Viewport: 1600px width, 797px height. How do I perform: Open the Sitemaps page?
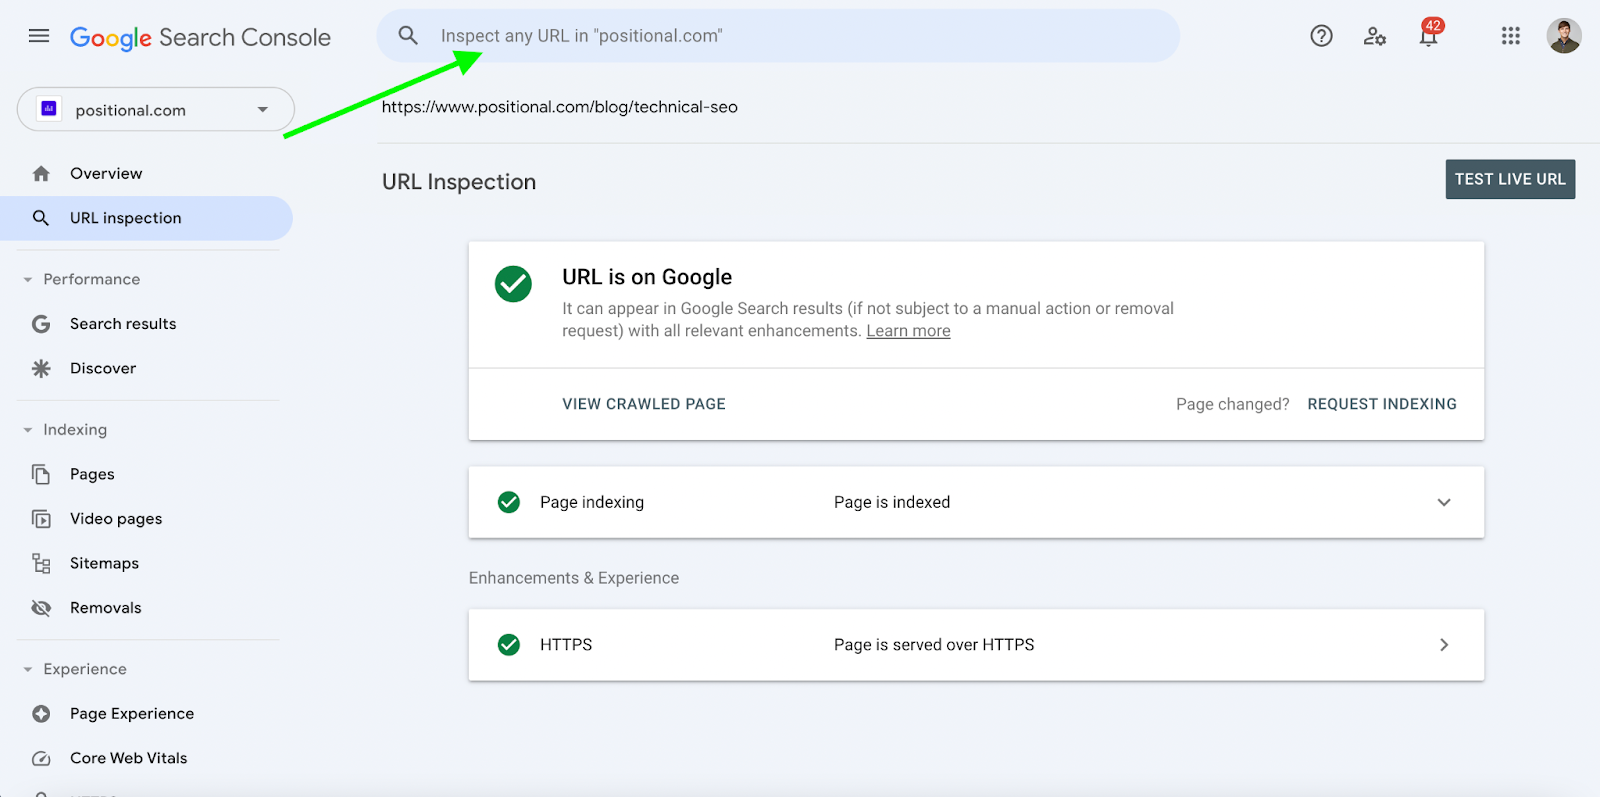[104, 563]
